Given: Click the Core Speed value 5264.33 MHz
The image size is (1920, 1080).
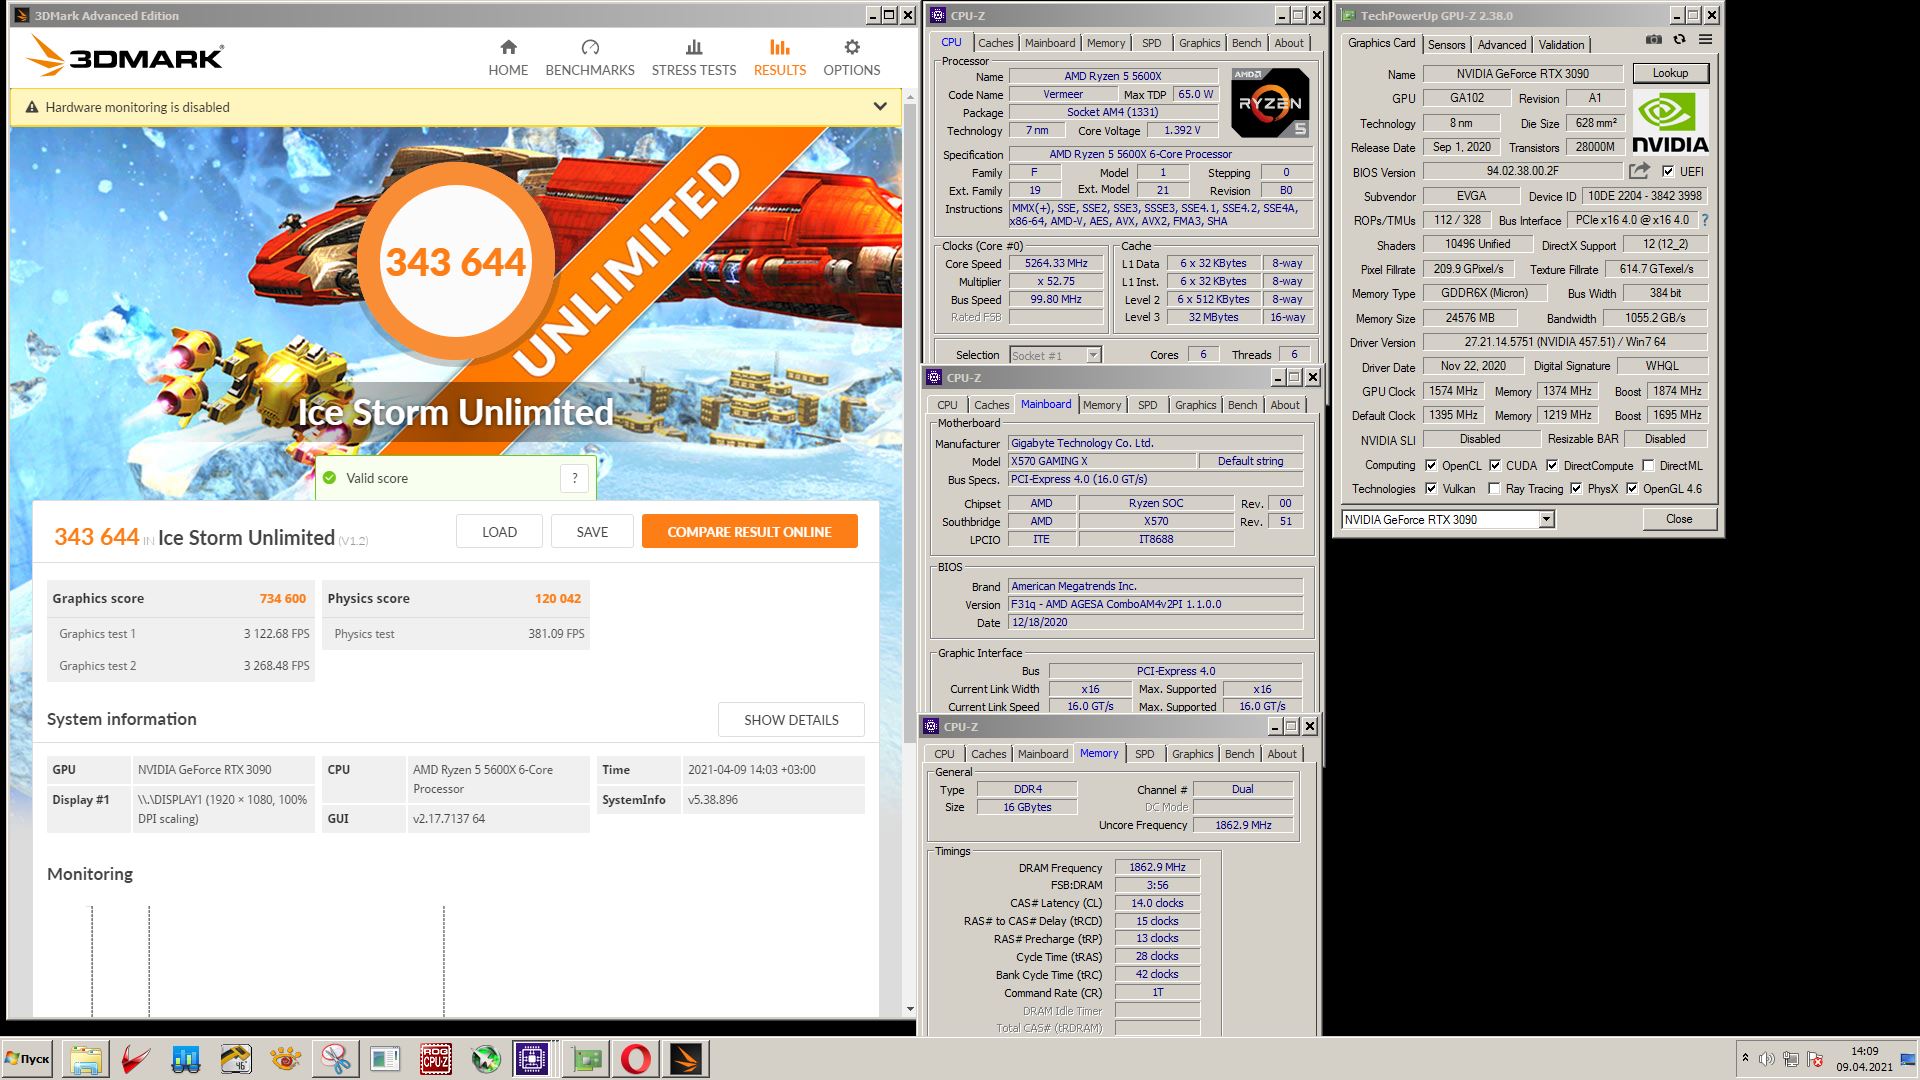Looking at the screenshot, I should (x=1056, y=264).
